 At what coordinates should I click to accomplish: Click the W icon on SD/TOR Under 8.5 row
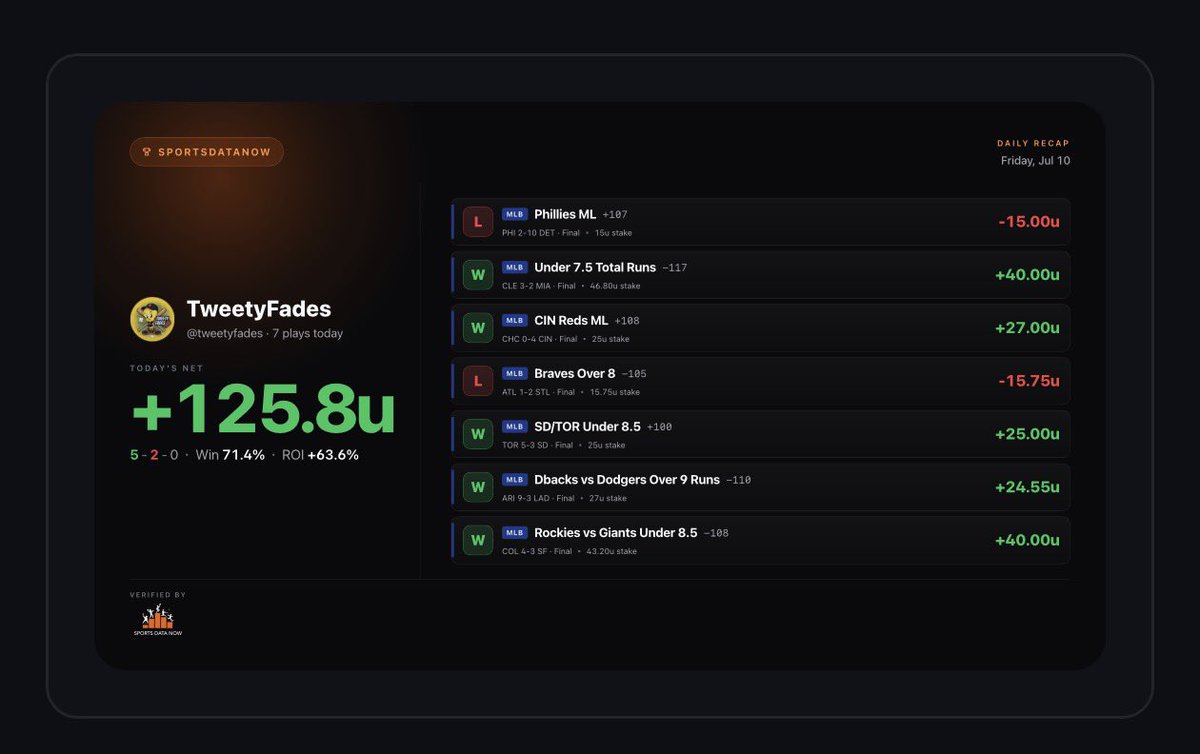(478, 434)
